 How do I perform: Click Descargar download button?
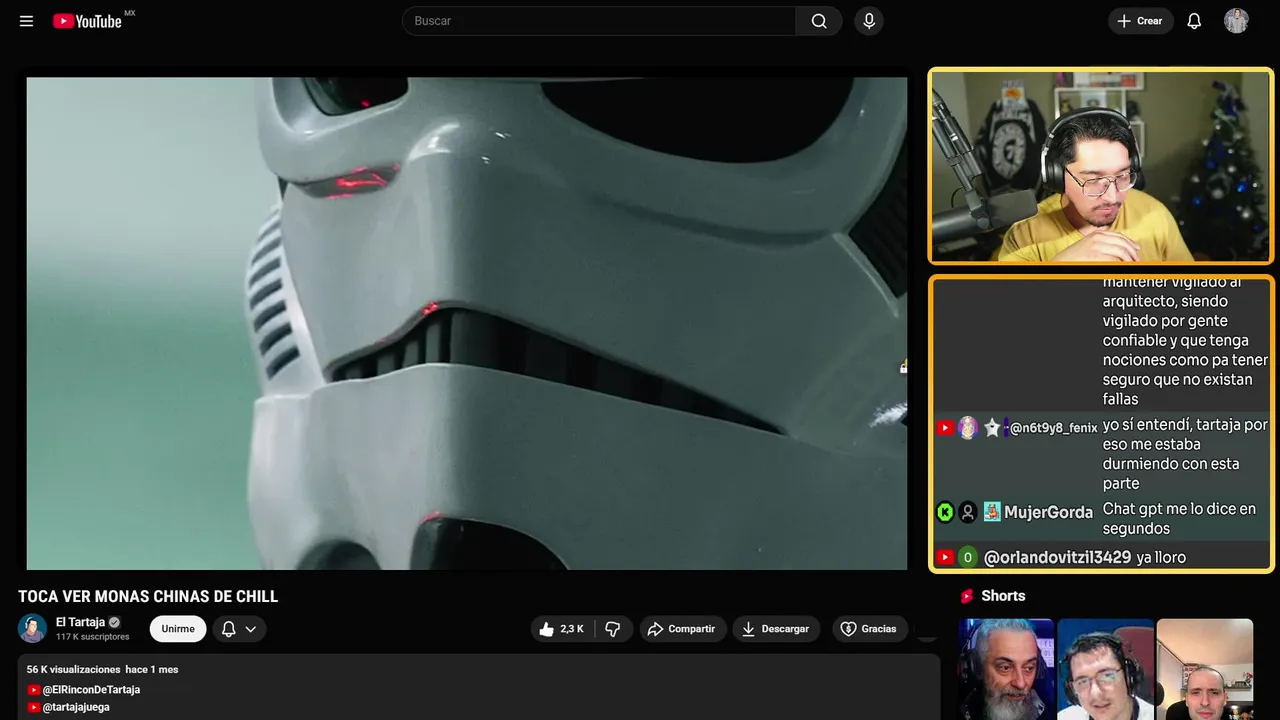pos(776,629)
